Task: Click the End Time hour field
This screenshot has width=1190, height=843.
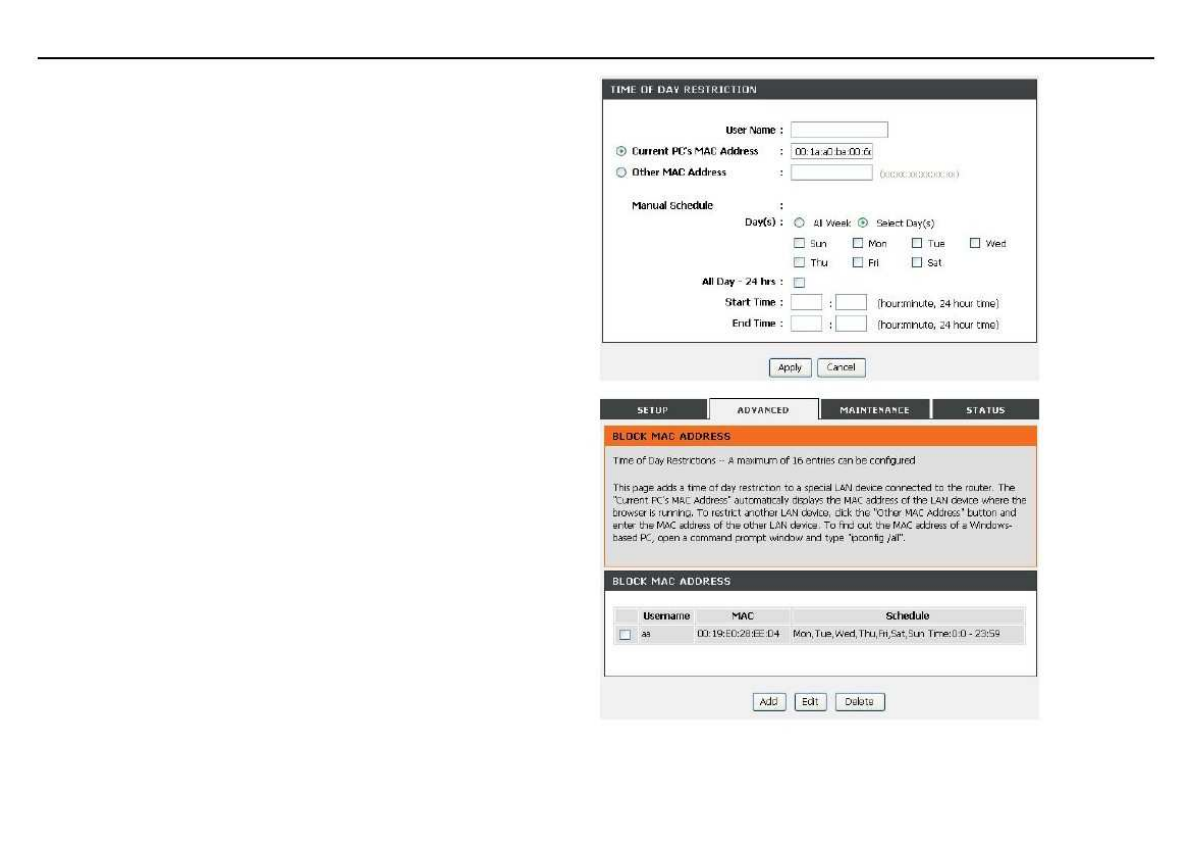Action: [x=806, y=323]
